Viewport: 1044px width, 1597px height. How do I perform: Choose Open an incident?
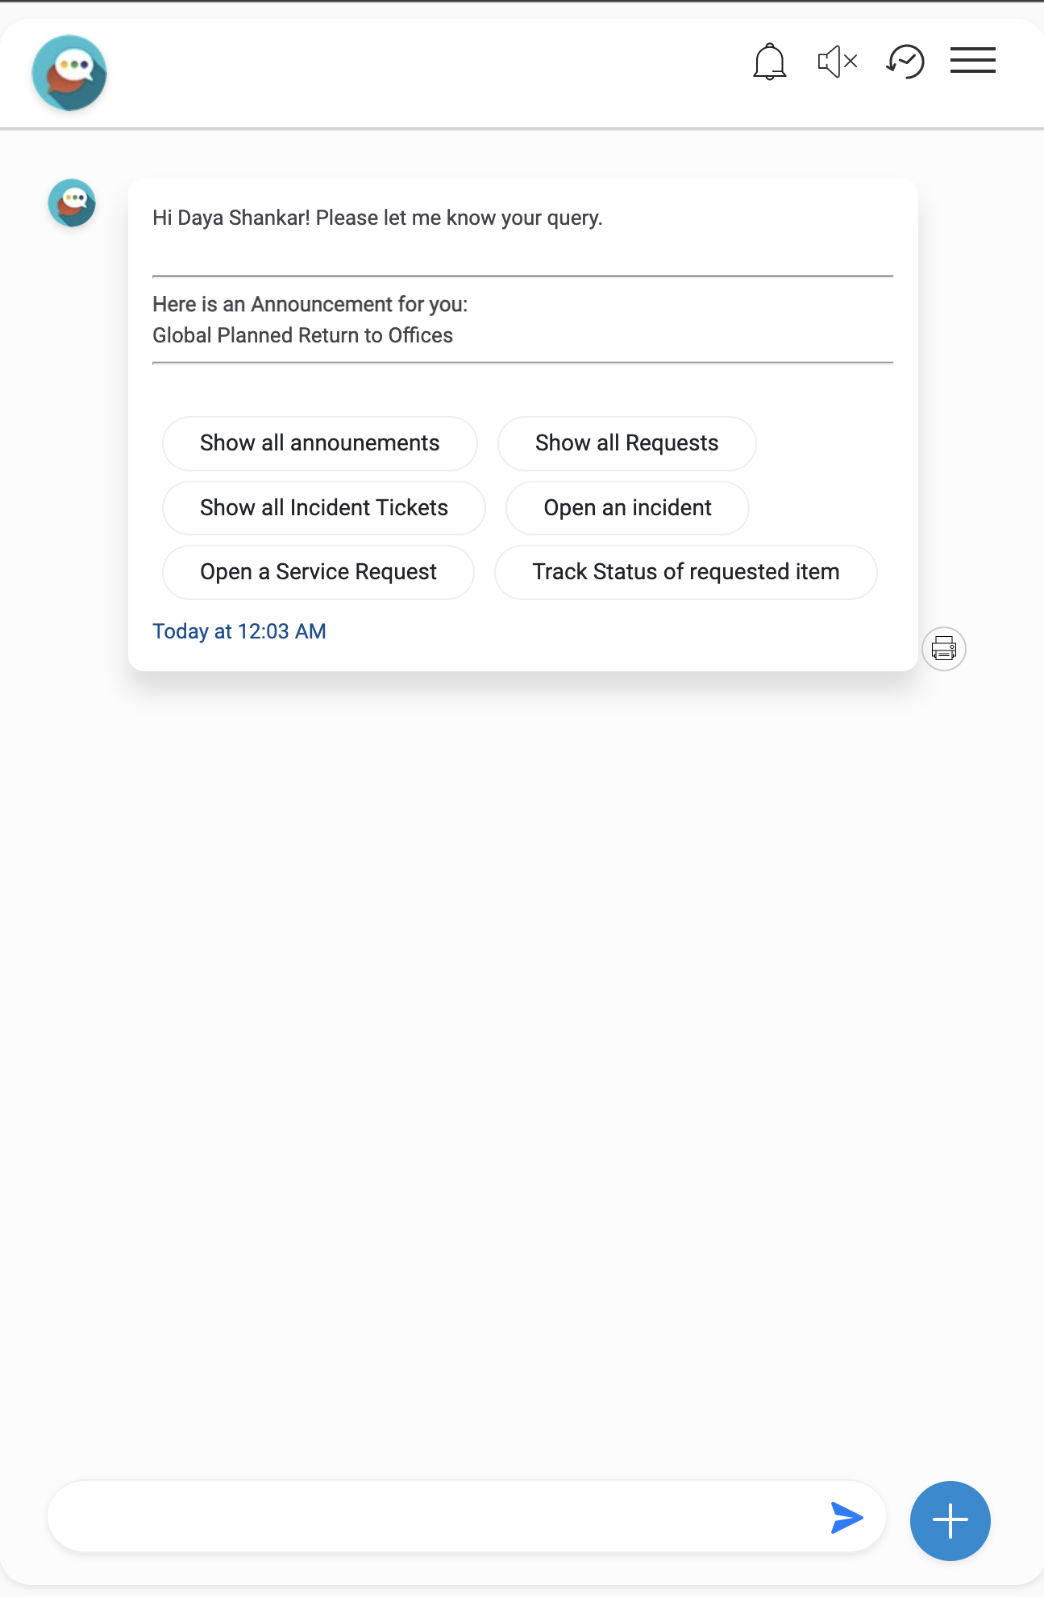(627, 508)
